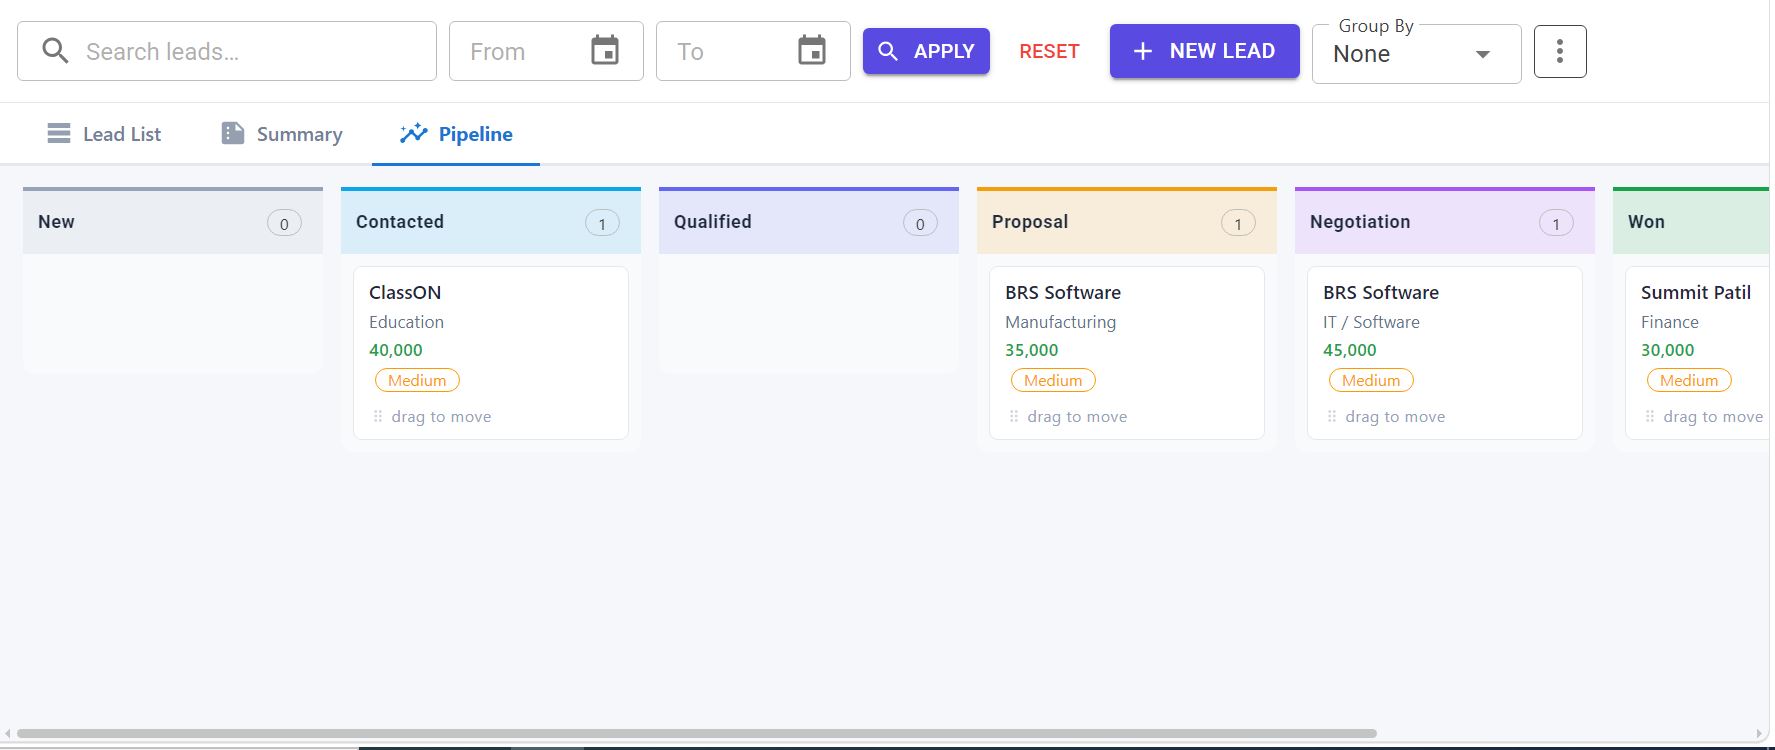Viewport: 1775px width, 750px height.
Task: Click the RESET button
Action: click(x=1049, y=51)
